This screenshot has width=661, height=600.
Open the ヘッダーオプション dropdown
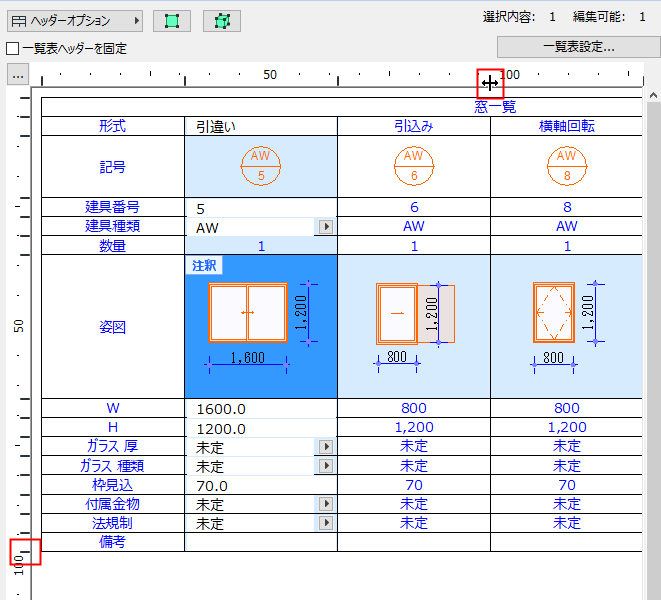pyautogui.click(x=75, y=21)
